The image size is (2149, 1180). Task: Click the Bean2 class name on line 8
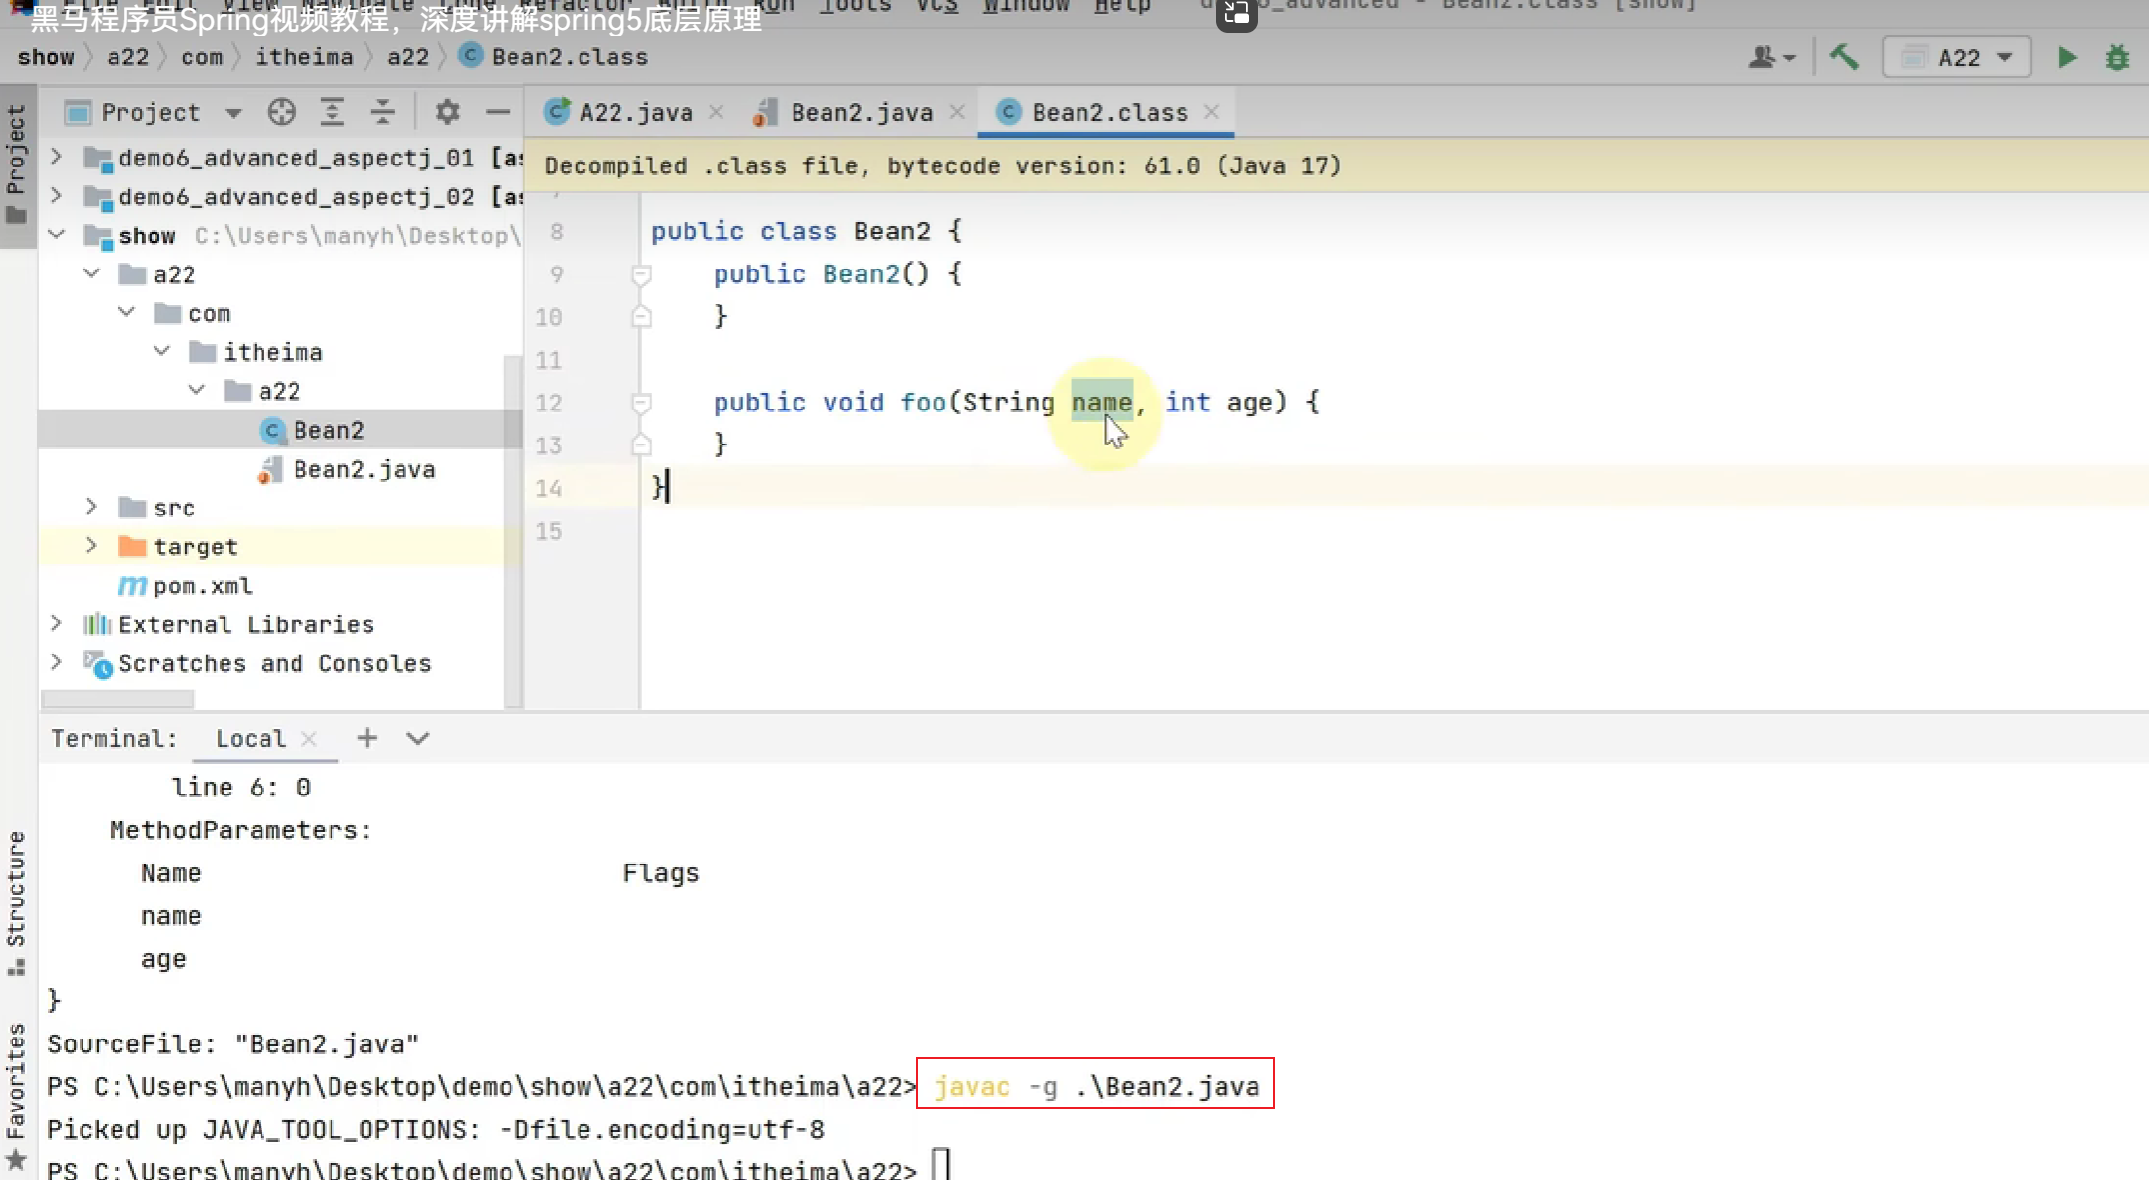pyautogui.click(x=892, y=231)
